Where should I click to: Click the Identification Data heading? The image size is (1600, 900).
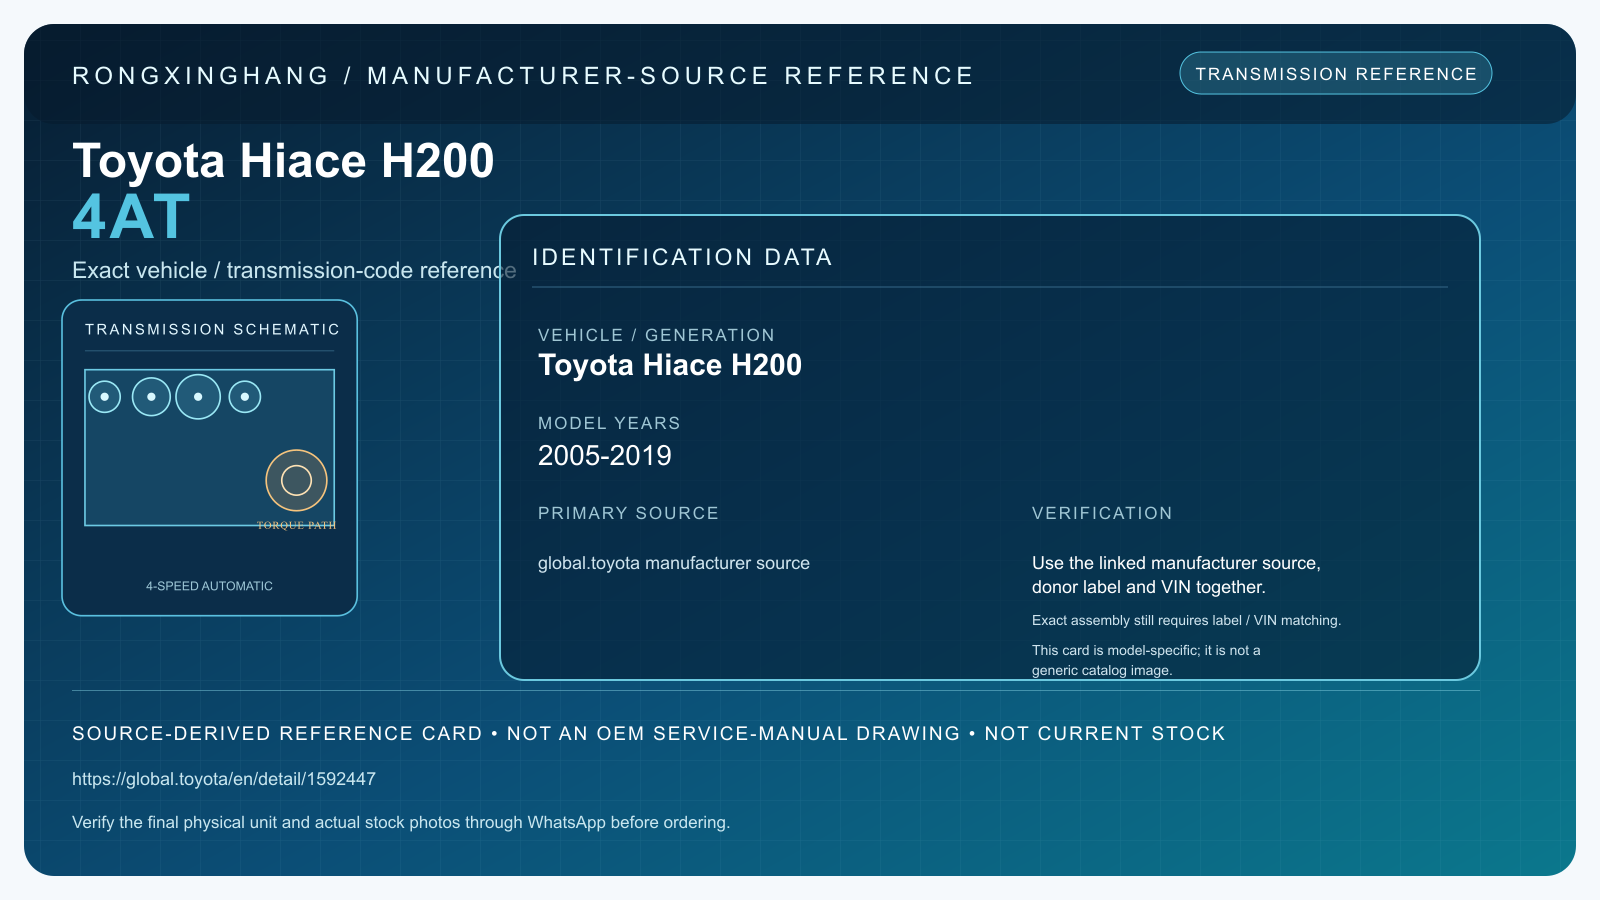coord(682,257)
